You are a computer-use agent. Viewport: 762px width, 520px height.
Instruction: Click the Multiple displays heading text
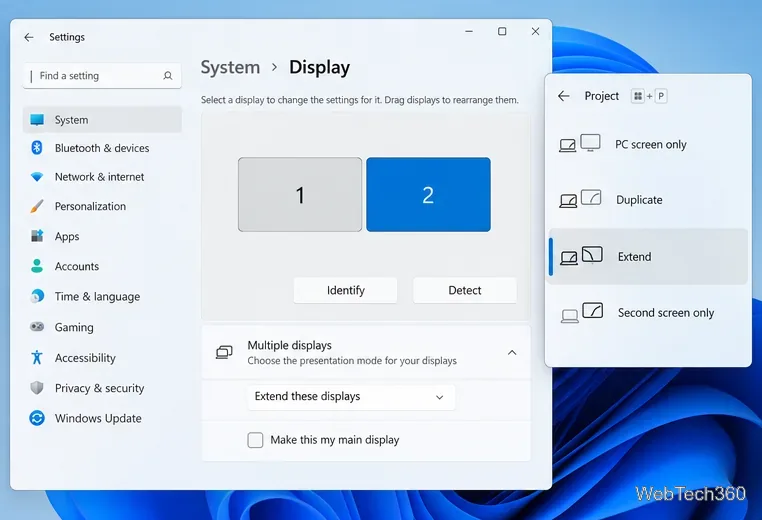coord(290,345)
